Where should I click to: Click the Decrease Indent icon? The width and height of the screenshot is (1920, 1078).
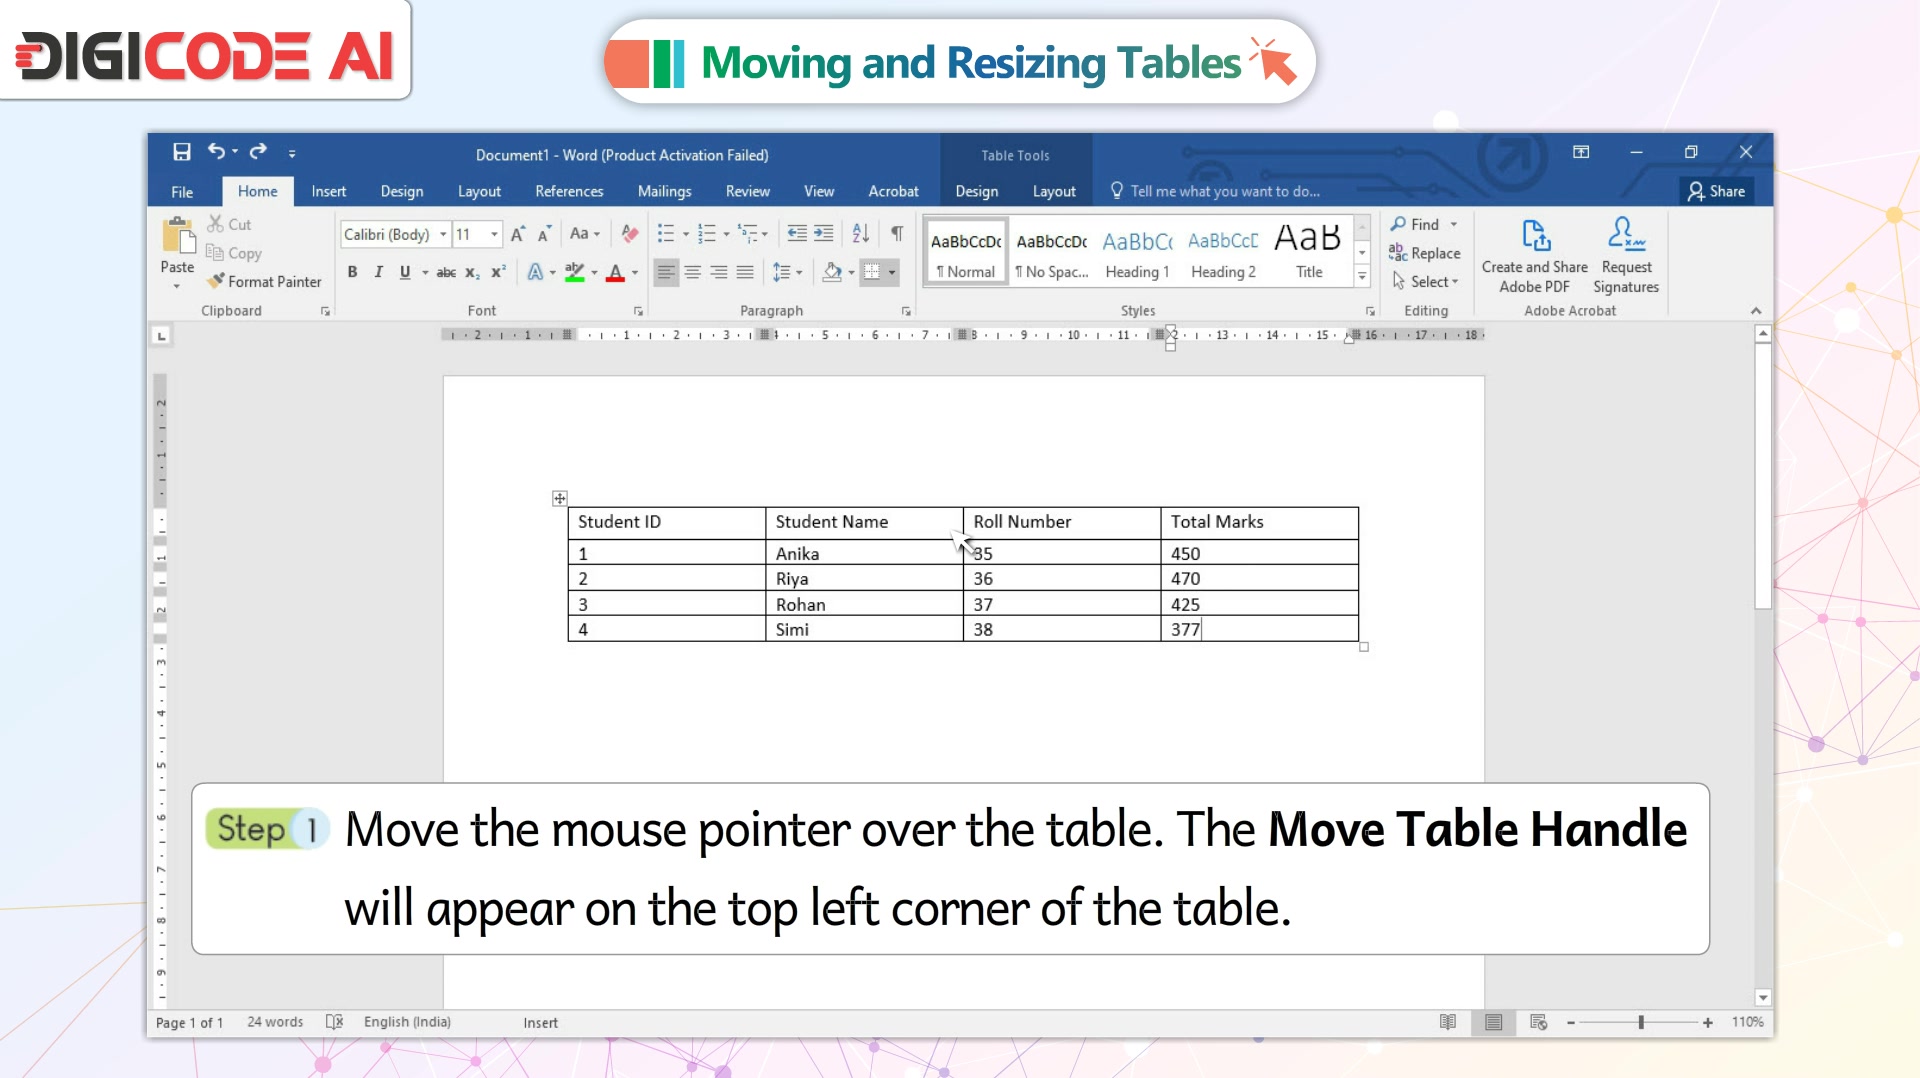pos(797,234)
